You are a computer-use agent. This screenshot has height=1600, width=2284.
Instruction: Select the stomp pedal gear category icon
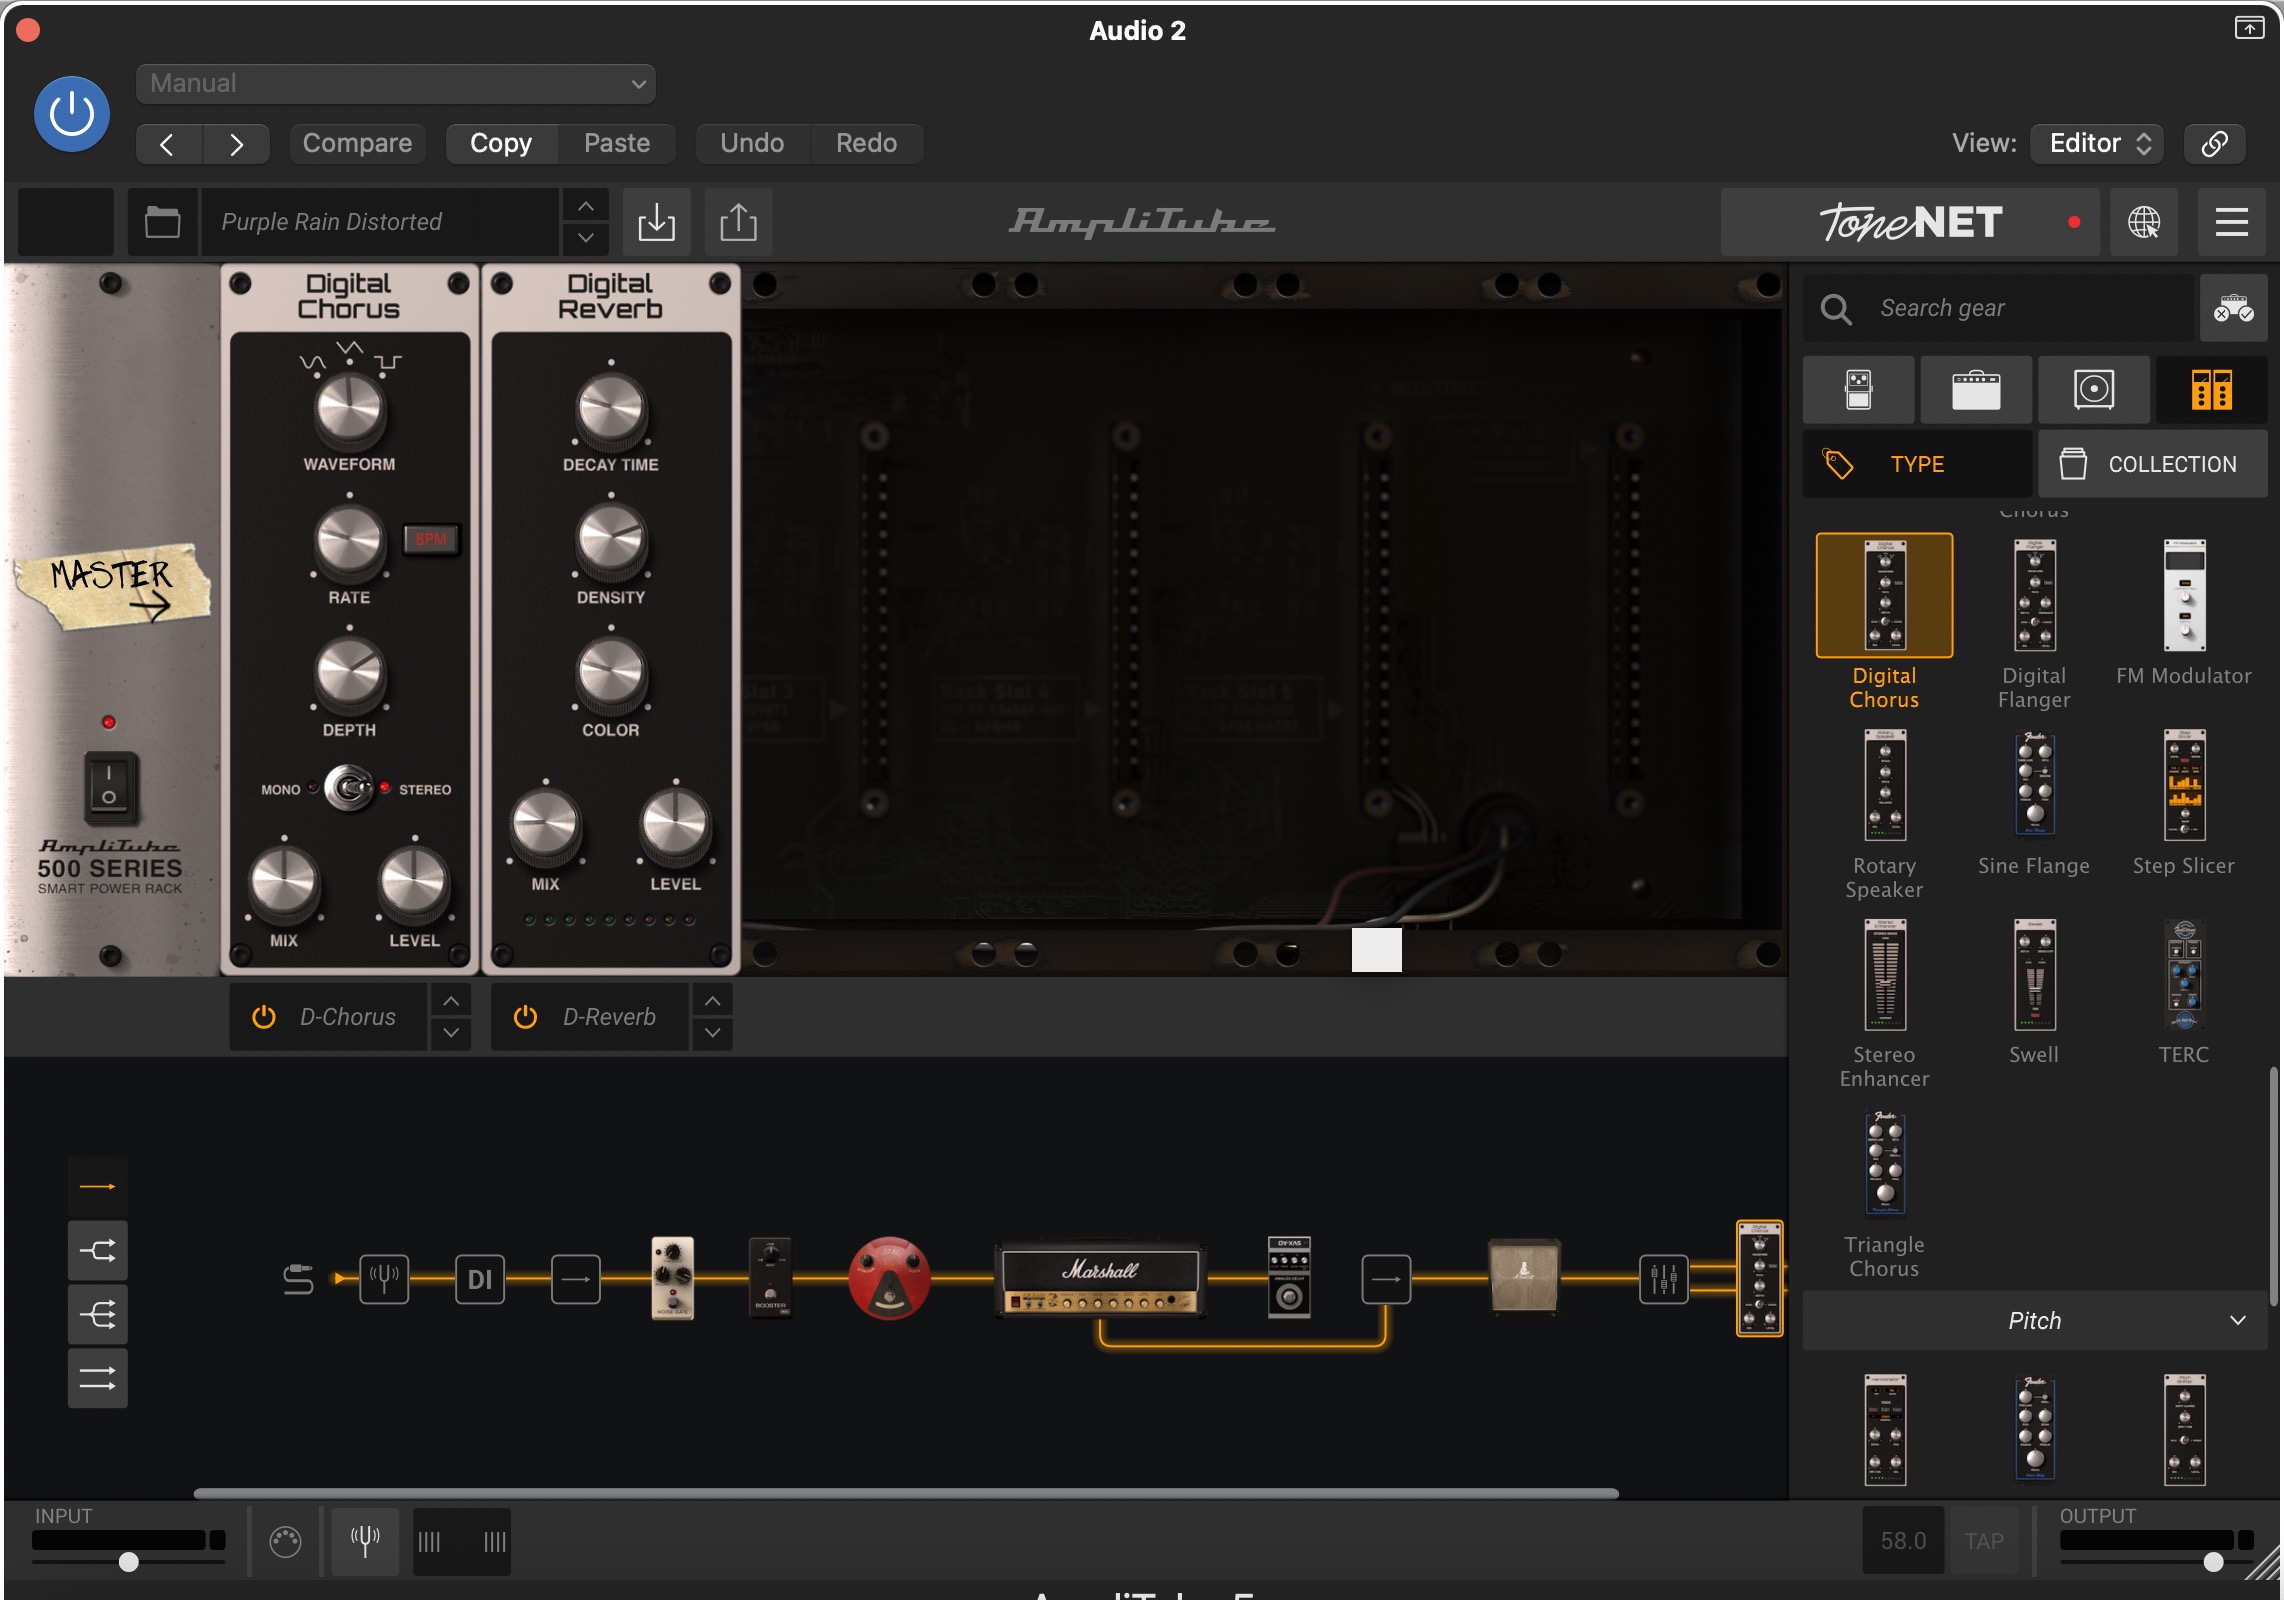point(1859,390)
